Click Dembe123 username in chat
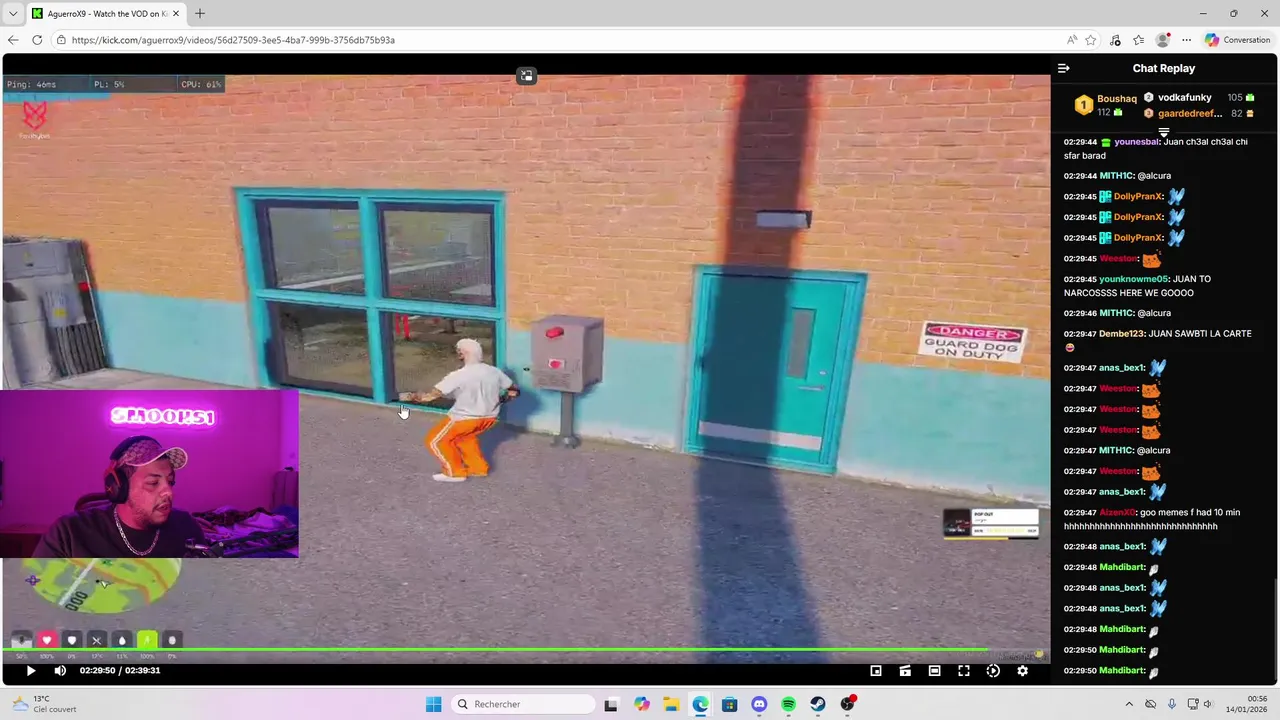The height and width of the screenshot is (720, 1280). coord(1121,334)
